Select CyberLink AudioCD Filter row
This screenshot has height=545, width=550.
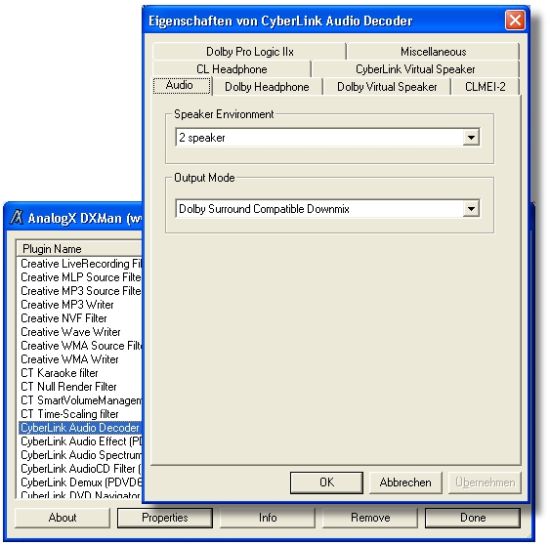coord(80,469)
